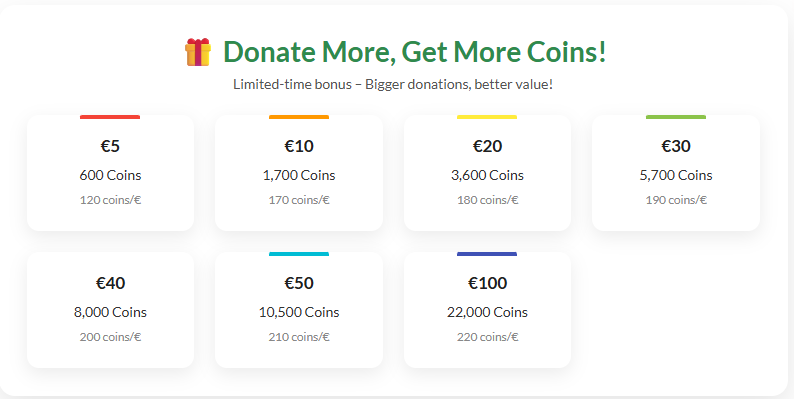Click the green bar above €30
The height and width of the screenshot is (399, 794).
click(676, 117)
